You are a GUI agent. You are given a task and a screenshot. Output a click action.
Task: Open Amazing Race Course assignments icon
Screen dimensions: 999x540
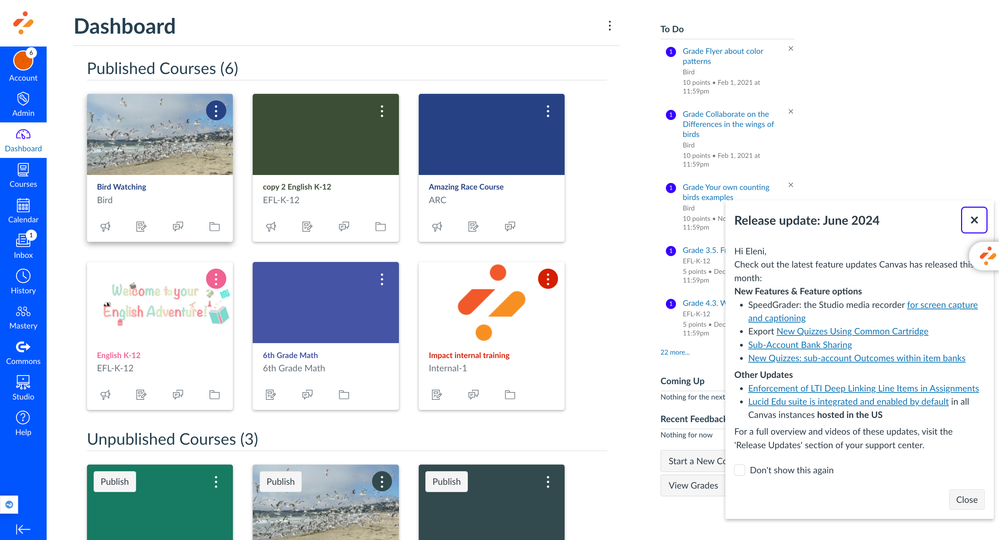point(473,227)
